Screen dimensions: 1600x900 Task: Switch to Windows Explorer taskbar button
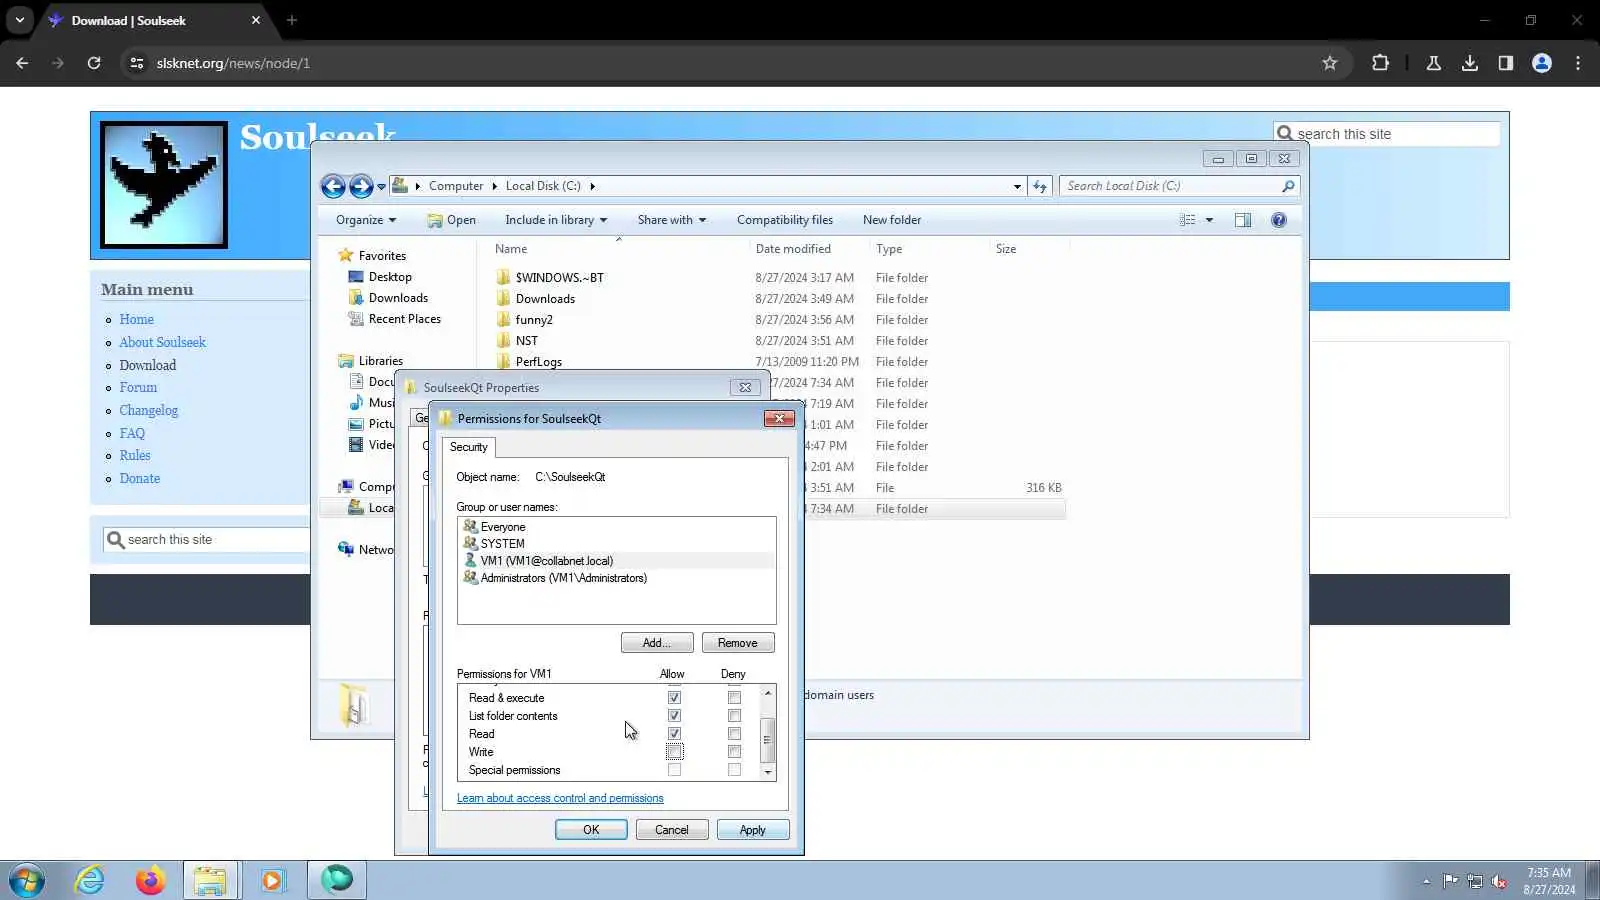click(x=210, y=880)
